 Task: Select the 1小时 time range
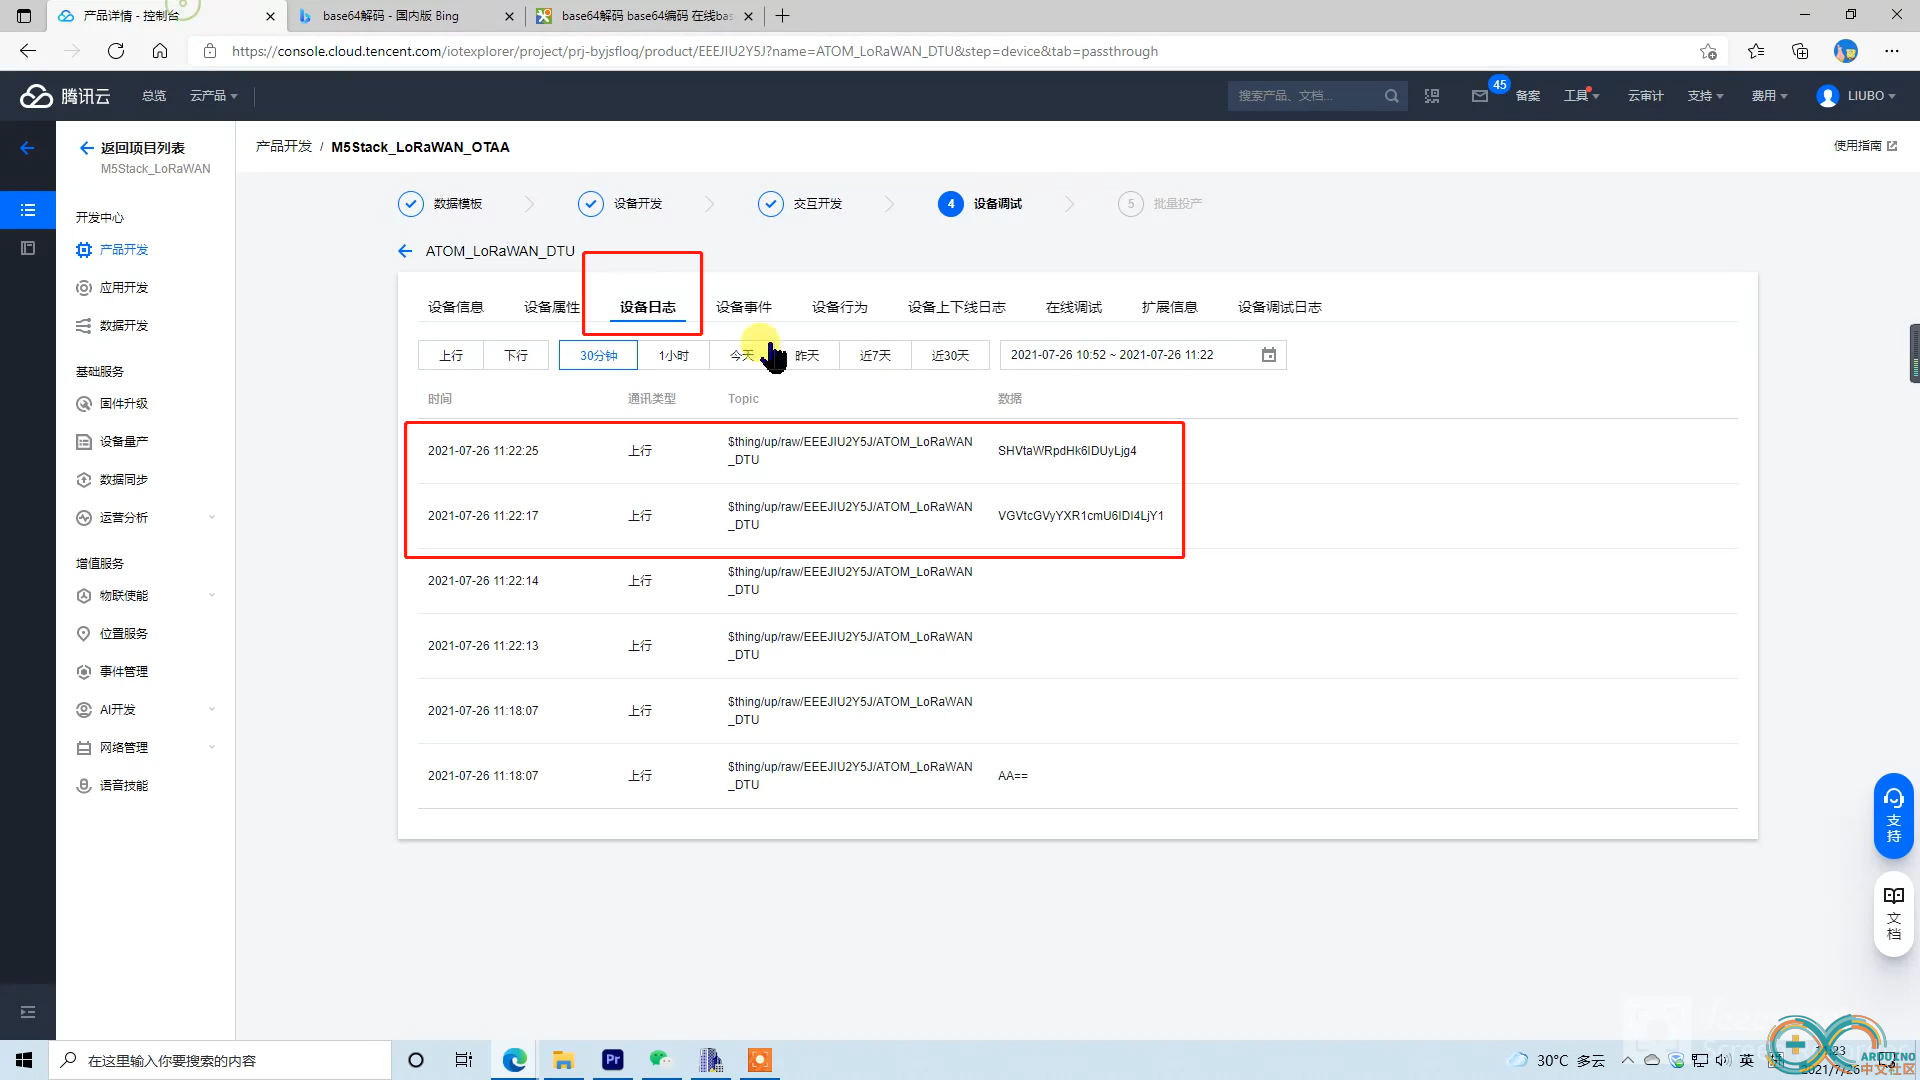tap(673, 355)
